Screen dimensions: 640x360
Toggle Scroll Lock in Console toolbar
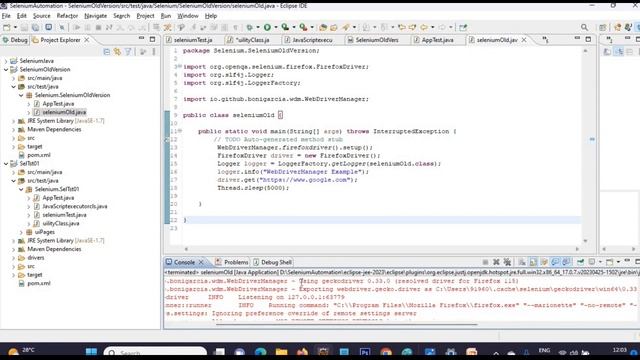point(533,262)
